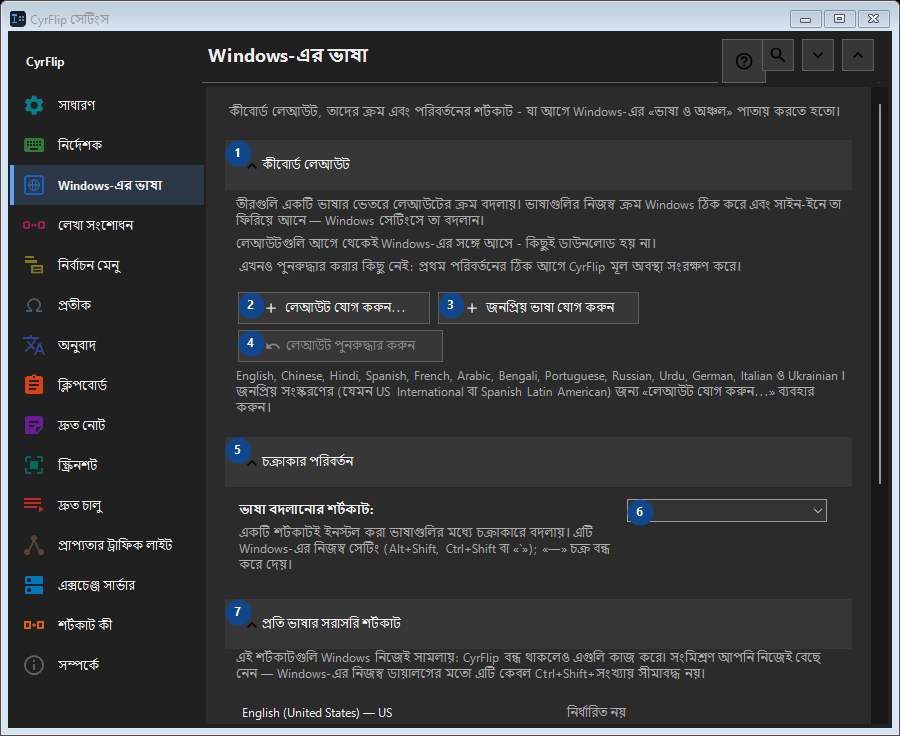This screenshot has height=736, width=900.
Task: Collapse the প্রতি ভাষার সরাসরি শর্টকাট section
Action: (x=538, y=623)
